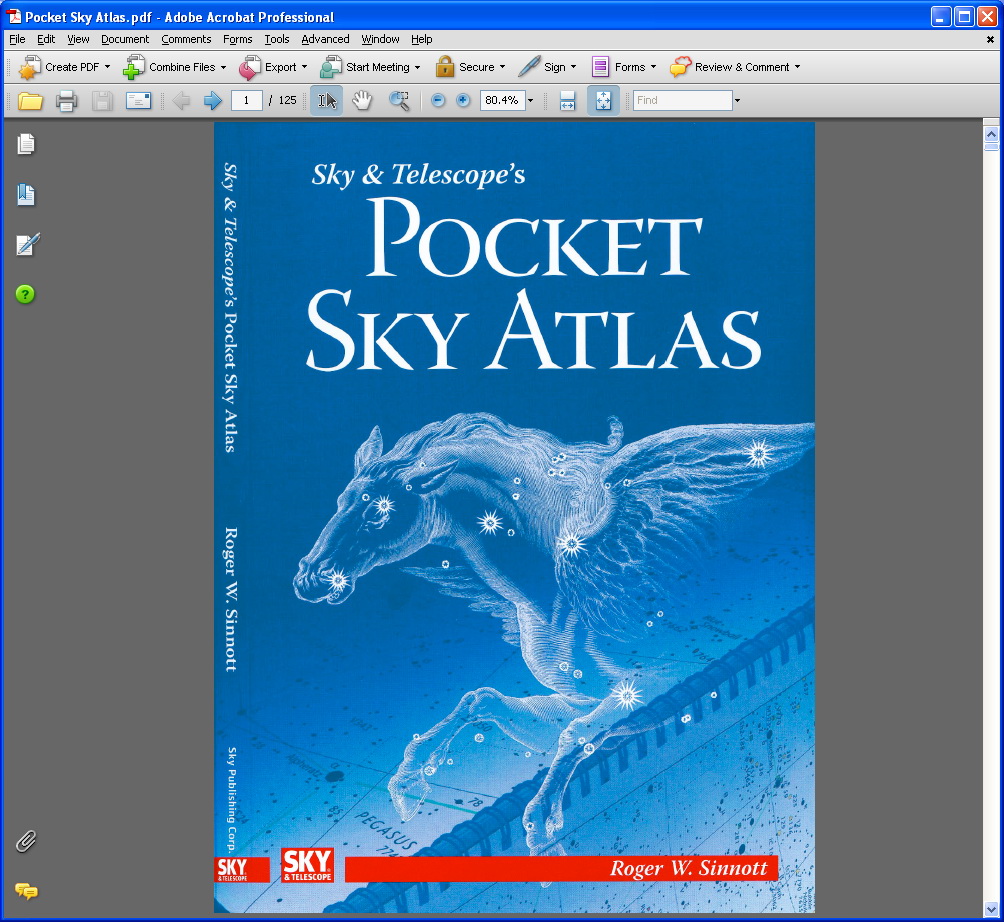Click the vertical scrollbar up arrow
The width and height of the screenshot is (1004, 922).
[x=991, y=134]
